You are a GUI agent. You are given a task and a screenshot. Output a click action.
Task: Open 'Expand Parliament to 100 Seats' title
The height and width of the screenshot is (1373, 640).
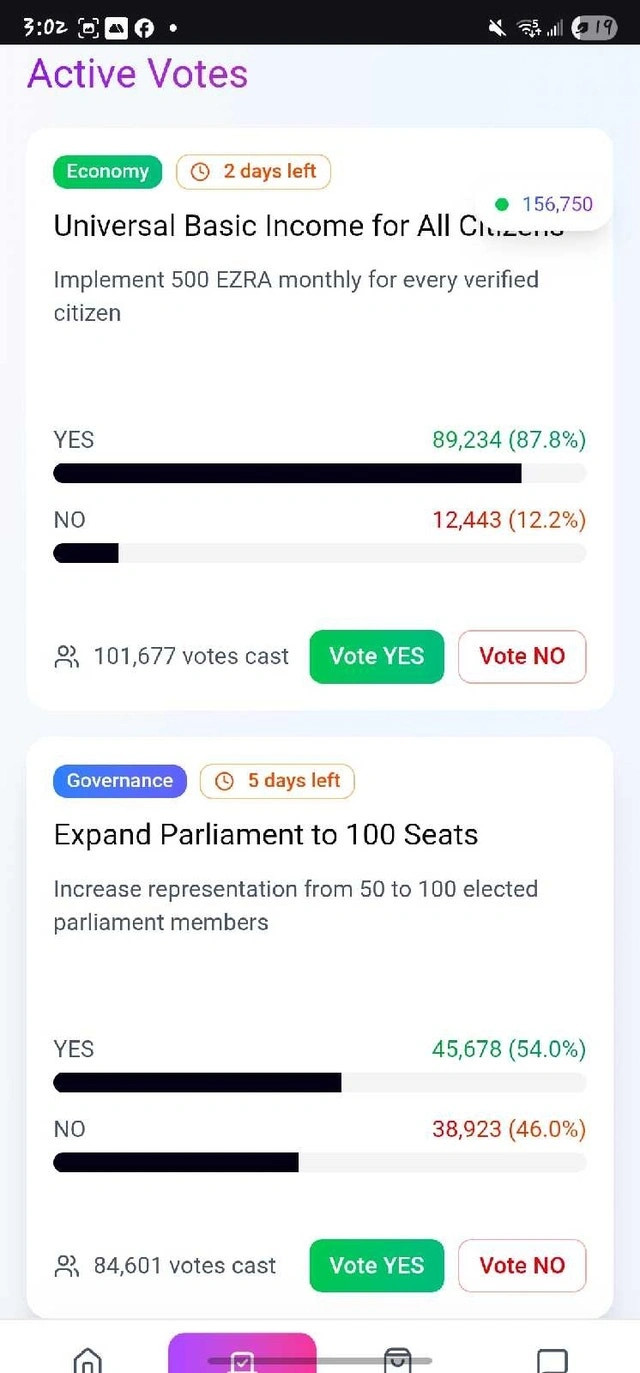(x=266, y=835)
